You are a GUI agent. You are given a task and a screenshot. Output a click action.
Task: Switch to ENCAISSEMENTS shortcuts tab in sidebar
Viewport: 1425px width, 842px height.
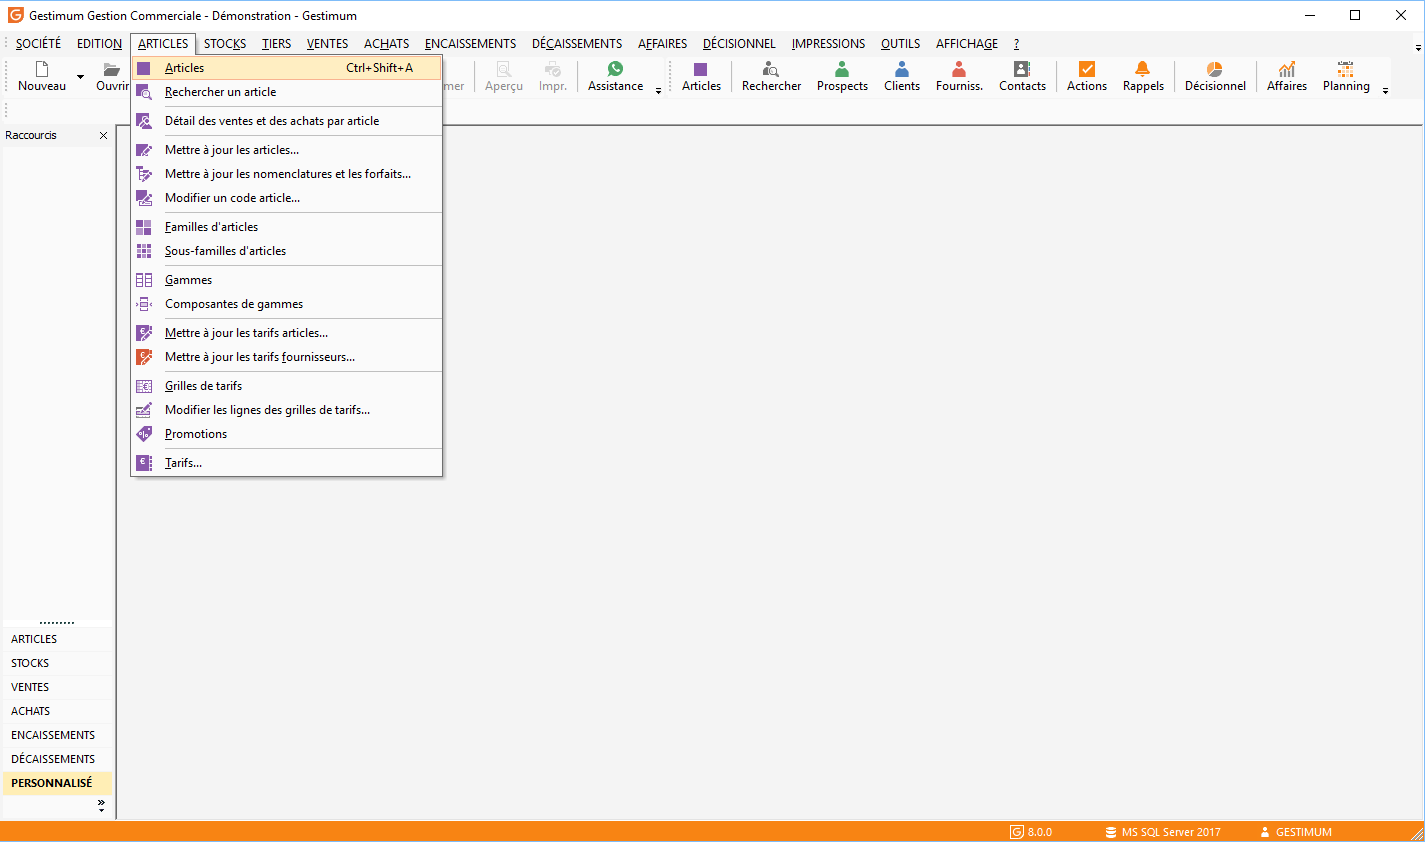tap(57, 735)
